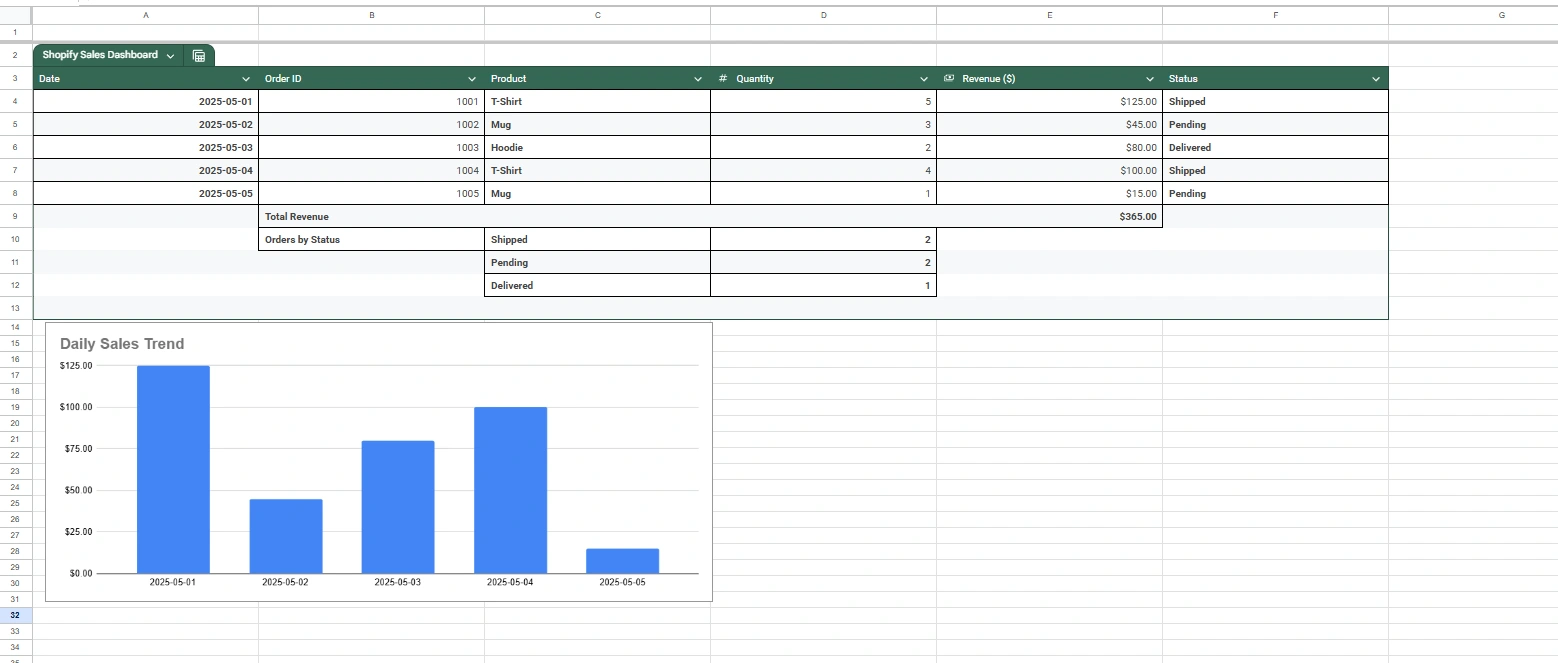Click the 2025-05-04 bar in the chart

[x=510, y=490]
